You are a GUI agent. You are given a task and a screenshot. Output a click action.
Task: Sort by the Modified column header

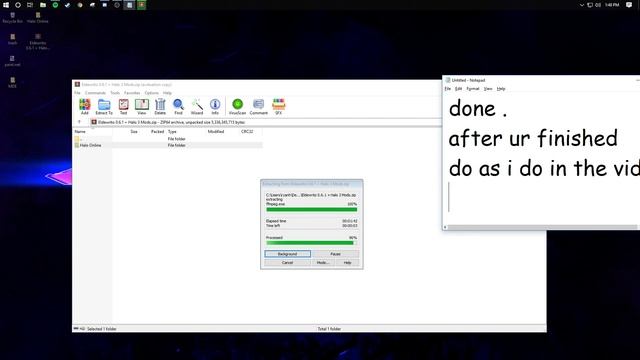coord(216,131)
